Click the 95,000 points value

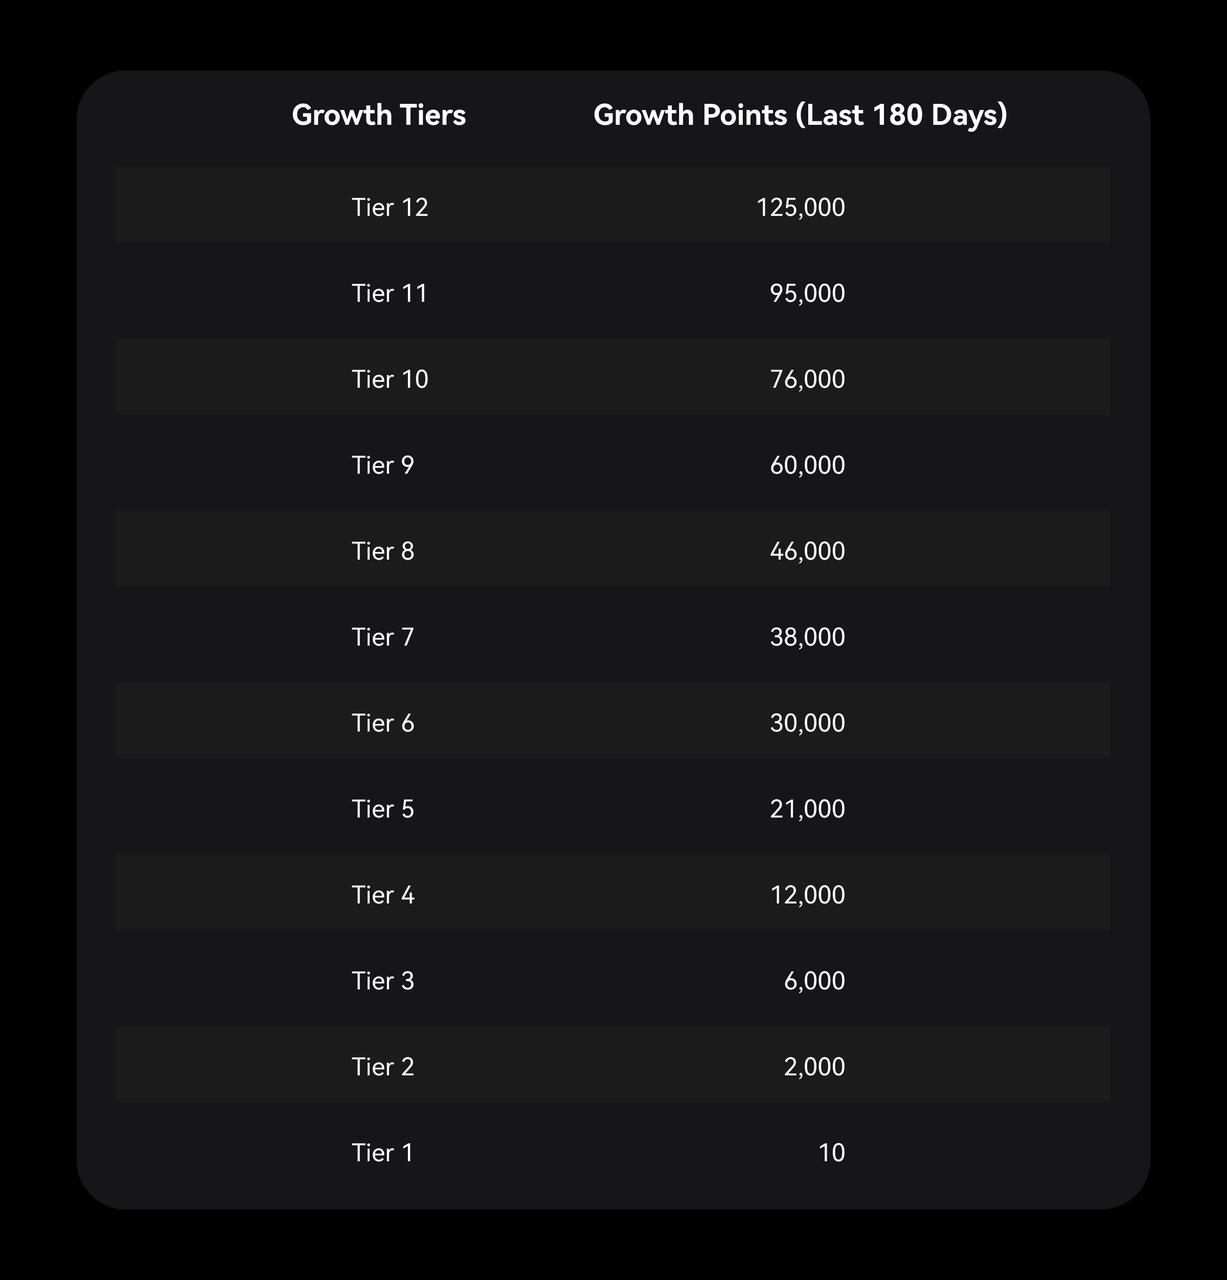coord(807,293)
